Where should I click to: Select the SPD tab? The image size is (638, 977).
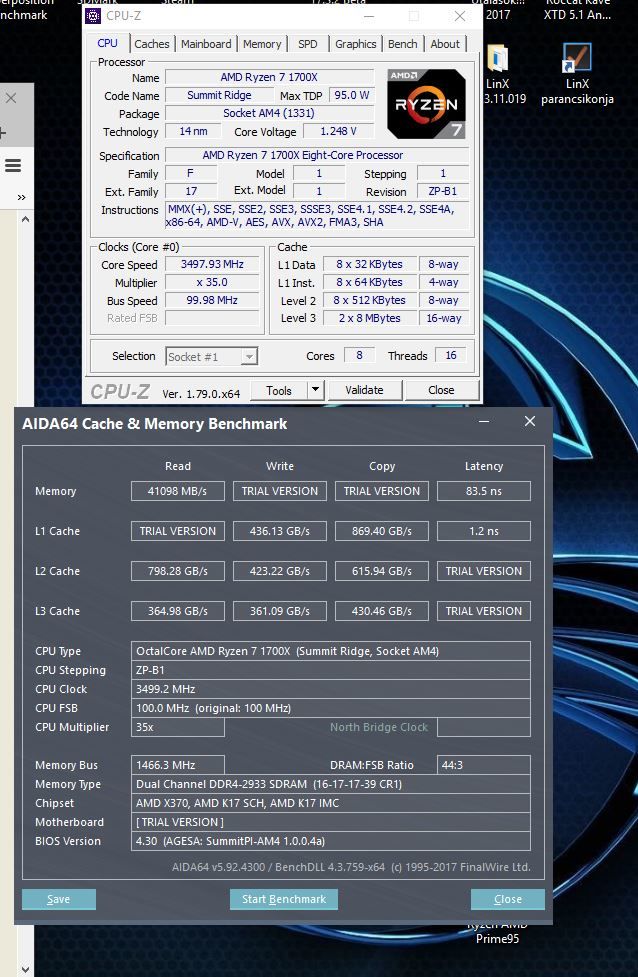308,44
